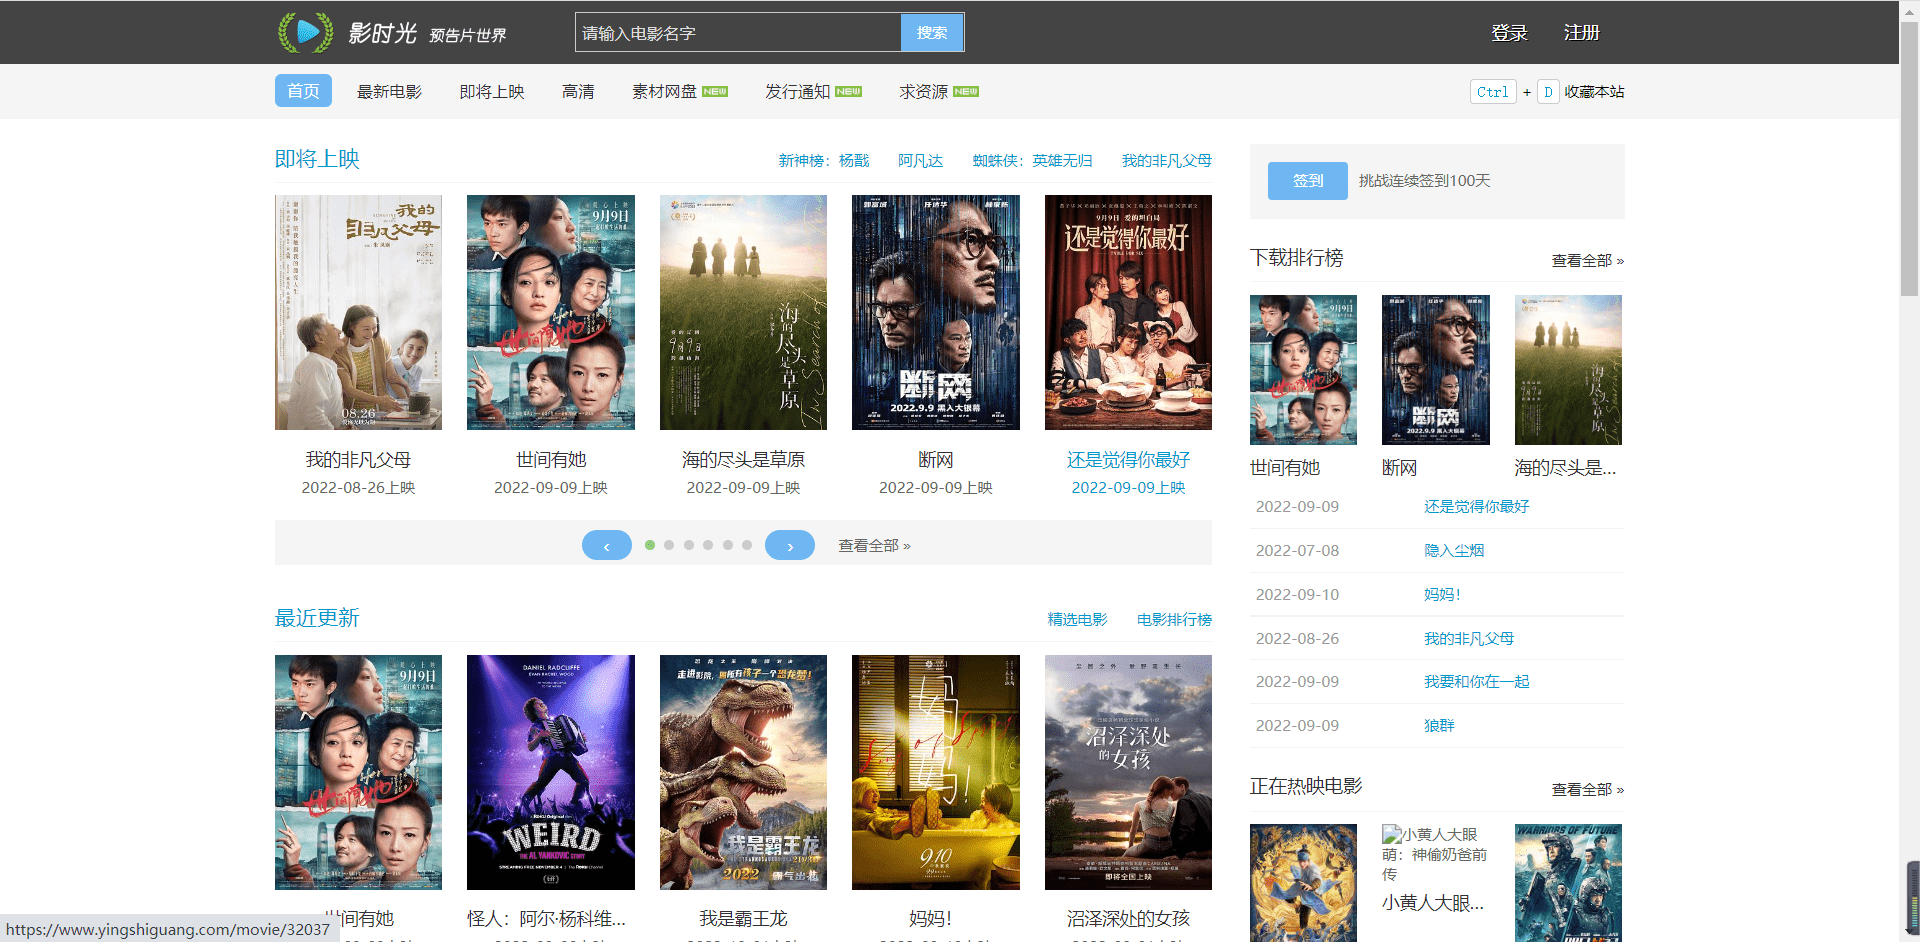1920x942 pixels.
Task: Open the 我是霸王龙 poster in 最近更新
Action: coord(743,772)
